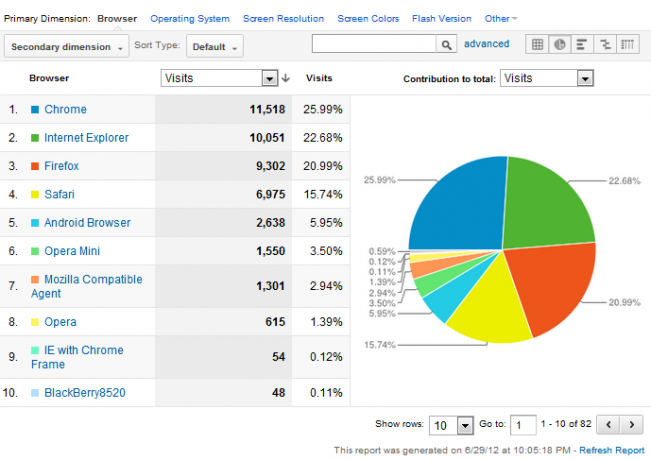Open the Opera row link
Screen dimensions: 651x460
pos(60,322)
